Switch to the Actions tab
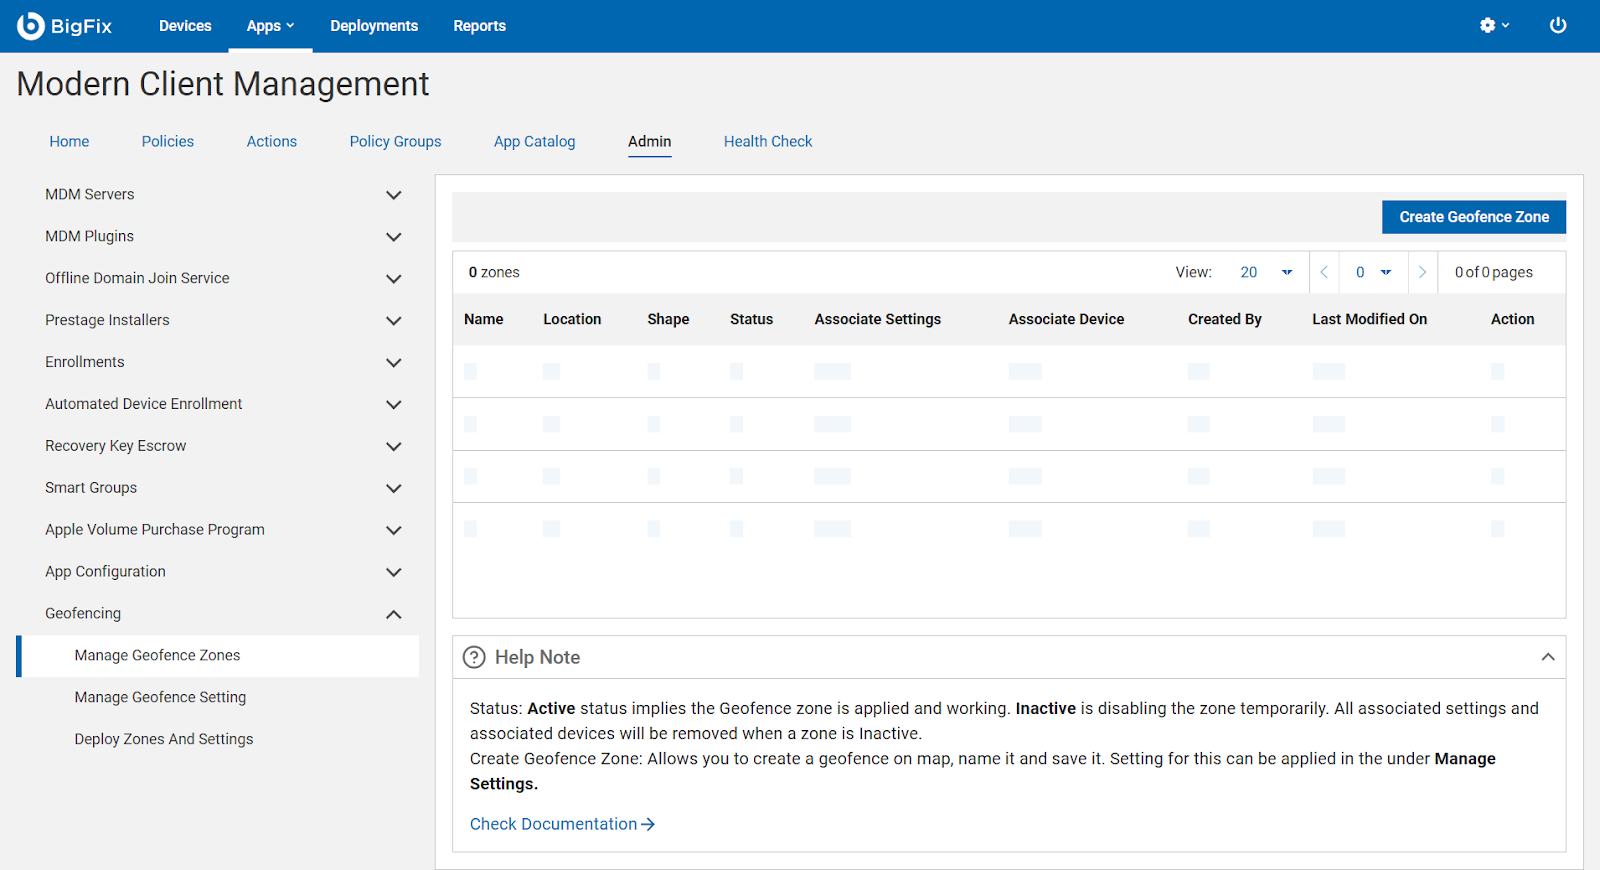1600x870 pixels. click(272, 141)
